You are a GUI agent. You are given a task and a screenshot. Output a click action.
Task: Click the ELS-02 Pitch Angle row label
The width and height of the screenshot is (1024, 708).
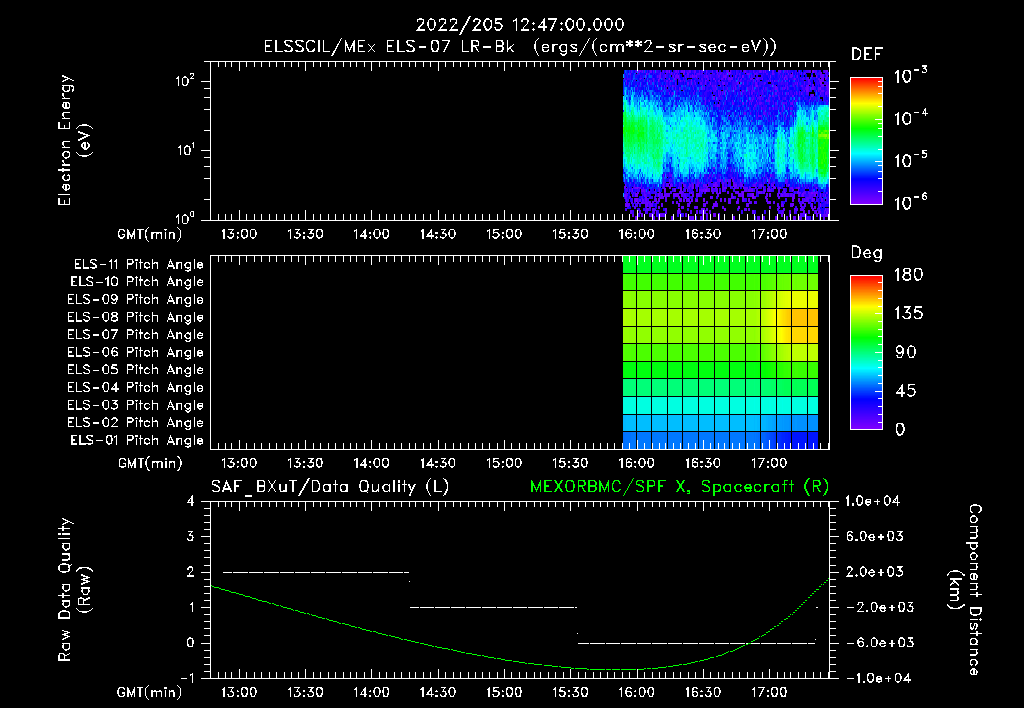click(135, 423)
